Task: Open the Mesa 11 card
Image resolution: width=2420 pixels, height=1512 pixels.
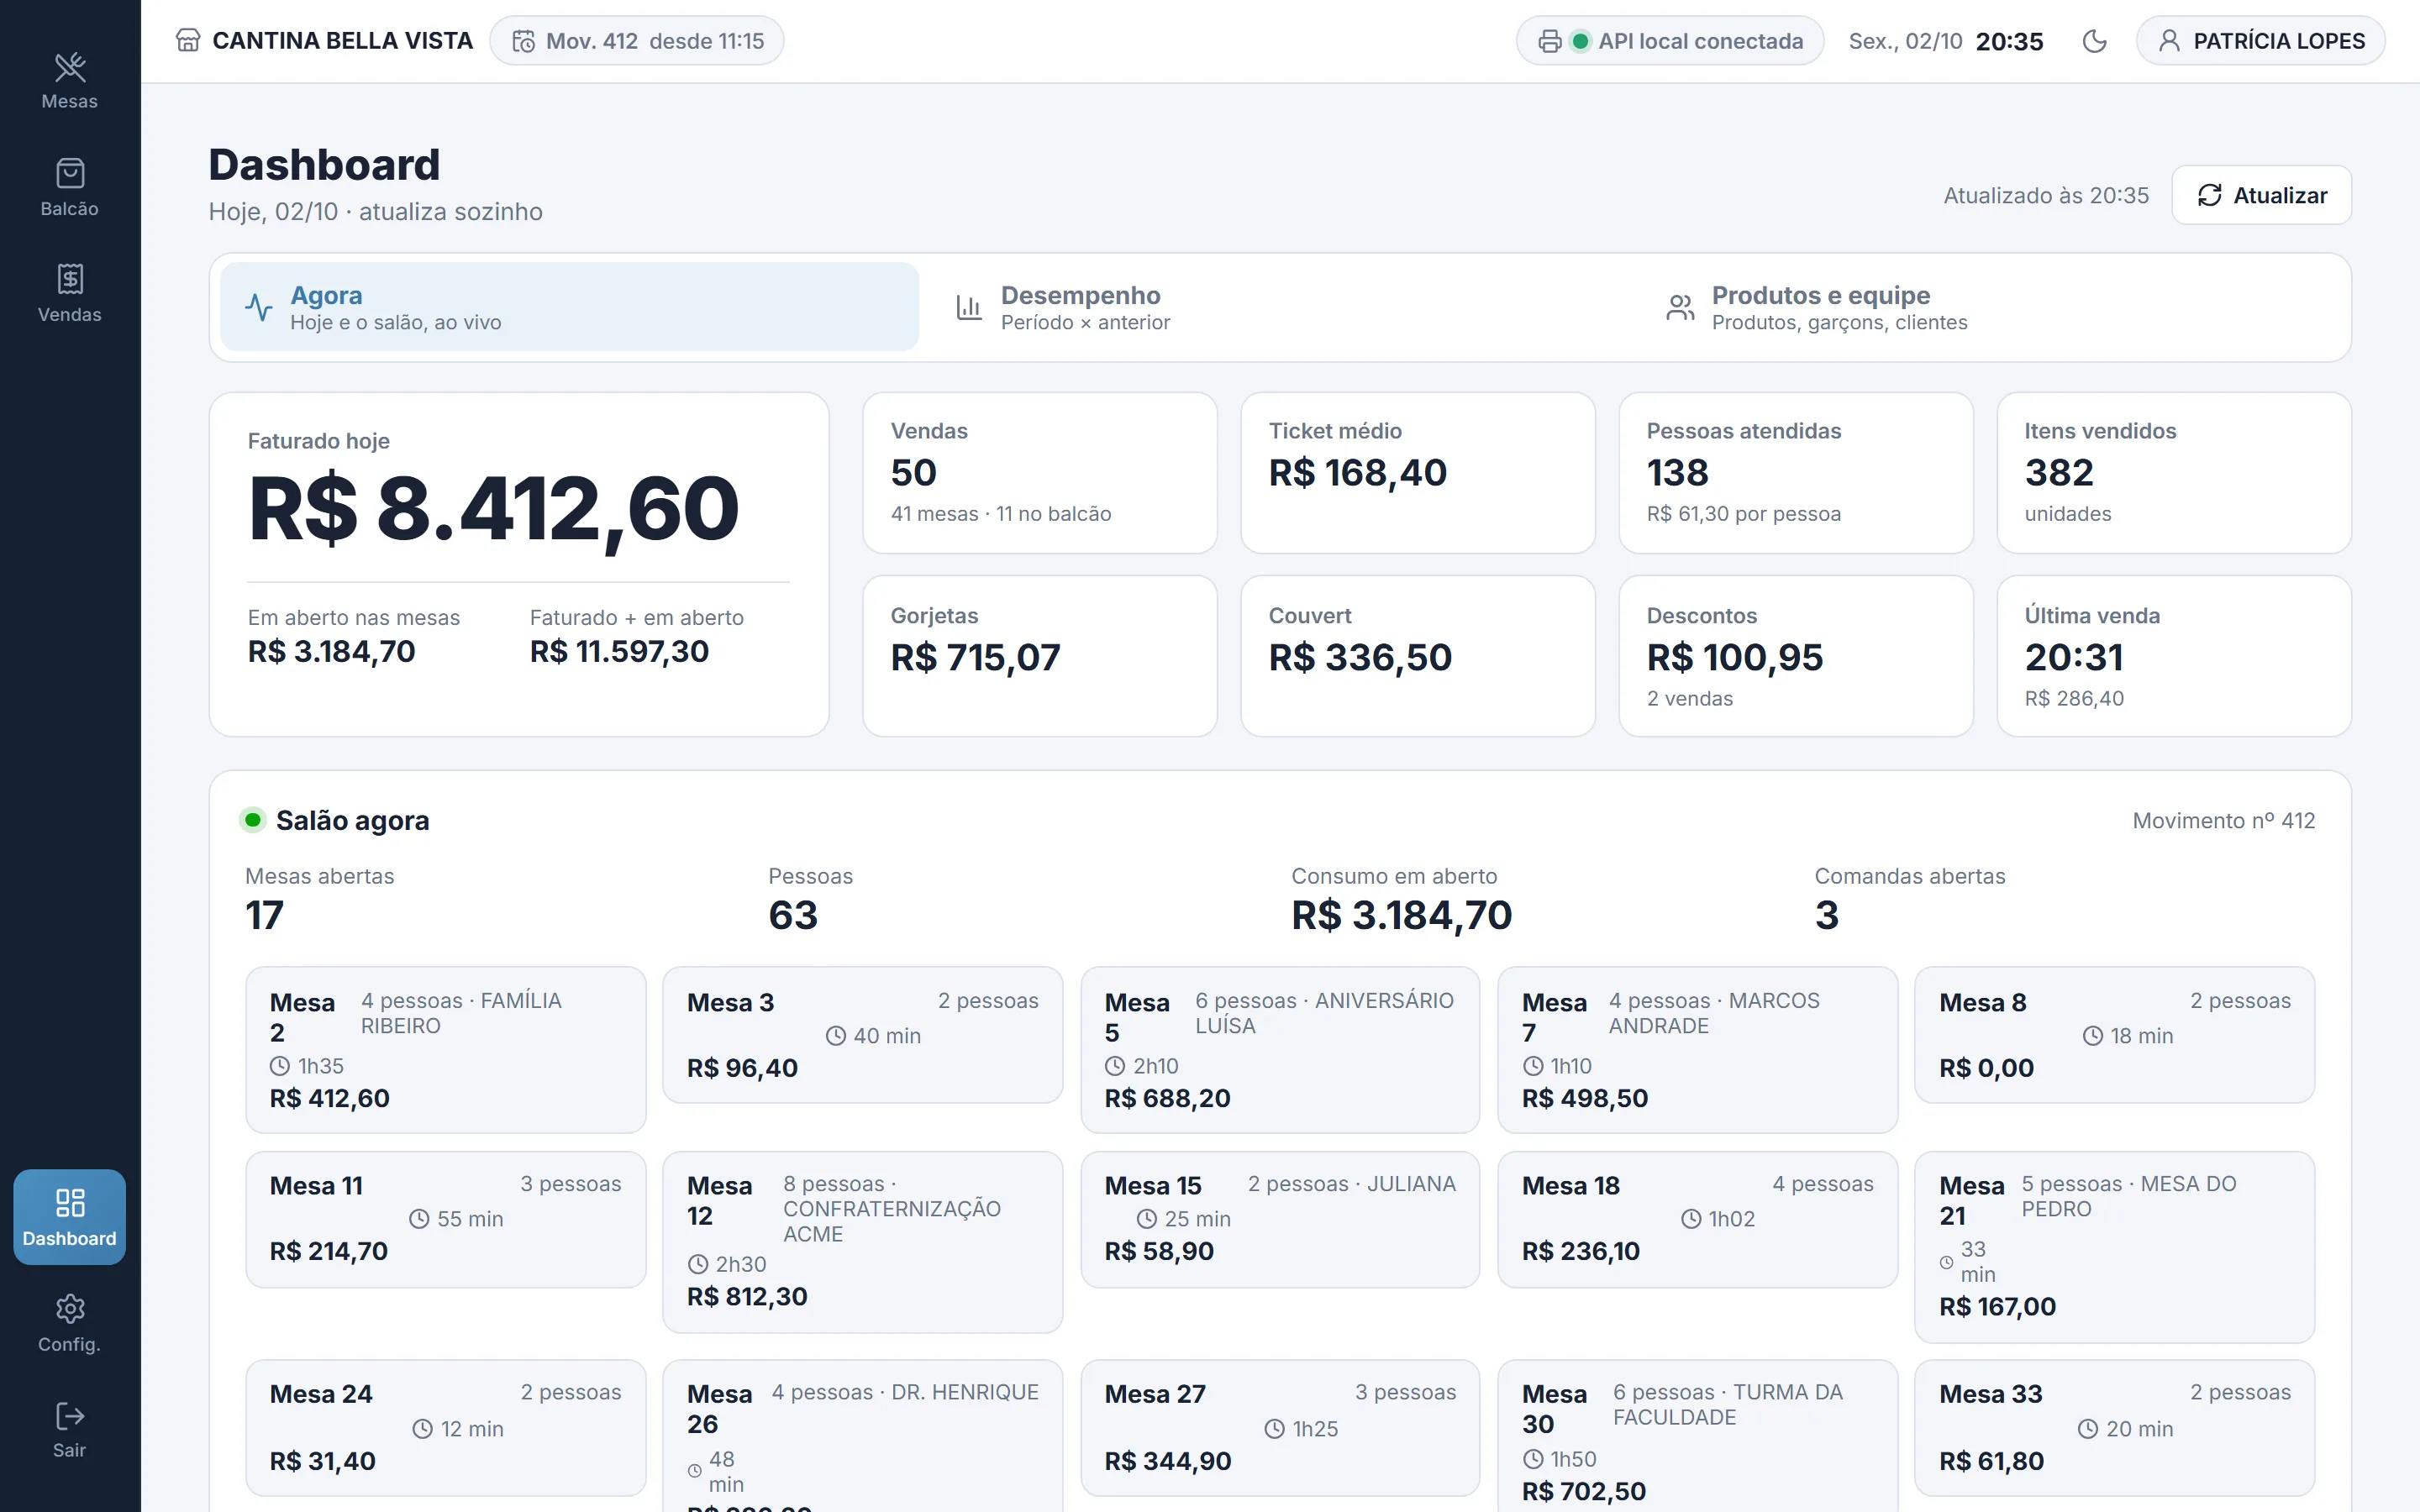Action: click(446, 1219)
